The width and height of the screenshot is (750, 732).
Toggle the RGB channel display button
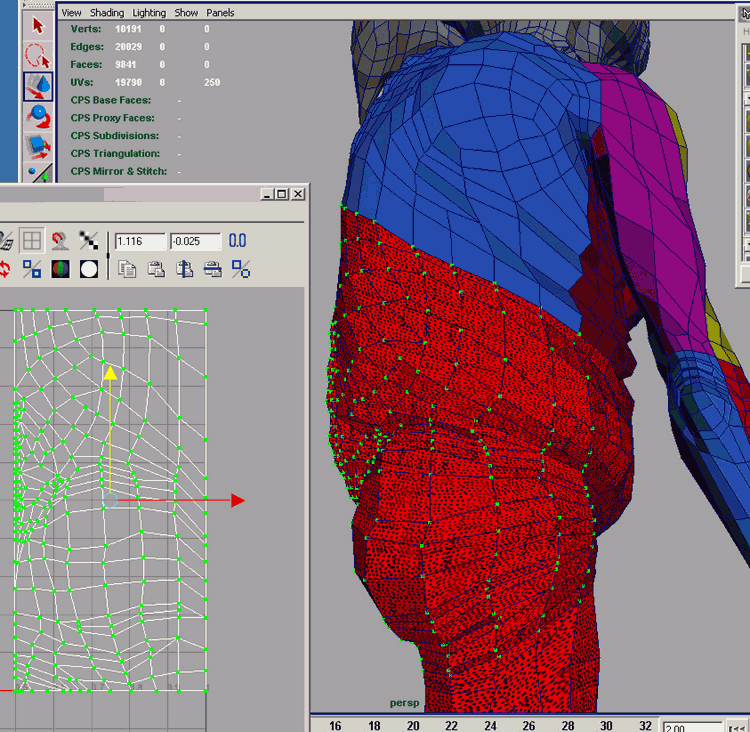pos(61,269)
